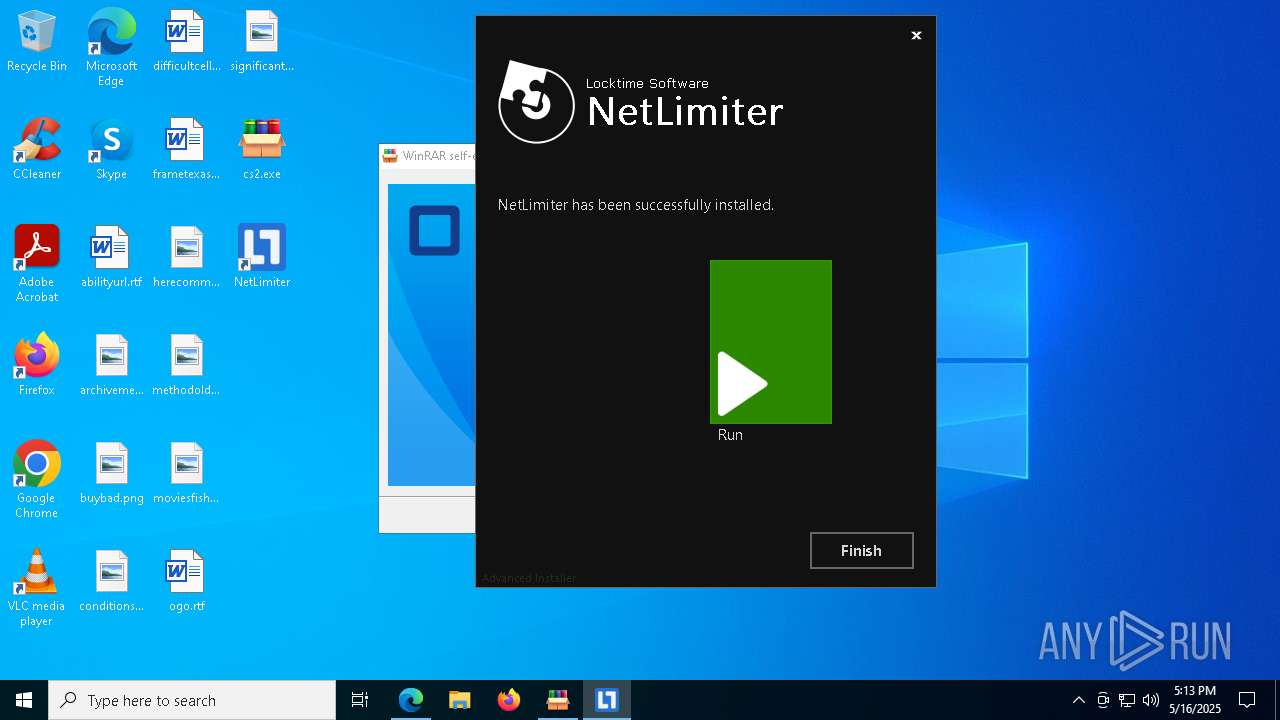Open the clock showing 5:13 PM
The image size is (1280, 720).
pyautogui.click(x=1195, y=700)
